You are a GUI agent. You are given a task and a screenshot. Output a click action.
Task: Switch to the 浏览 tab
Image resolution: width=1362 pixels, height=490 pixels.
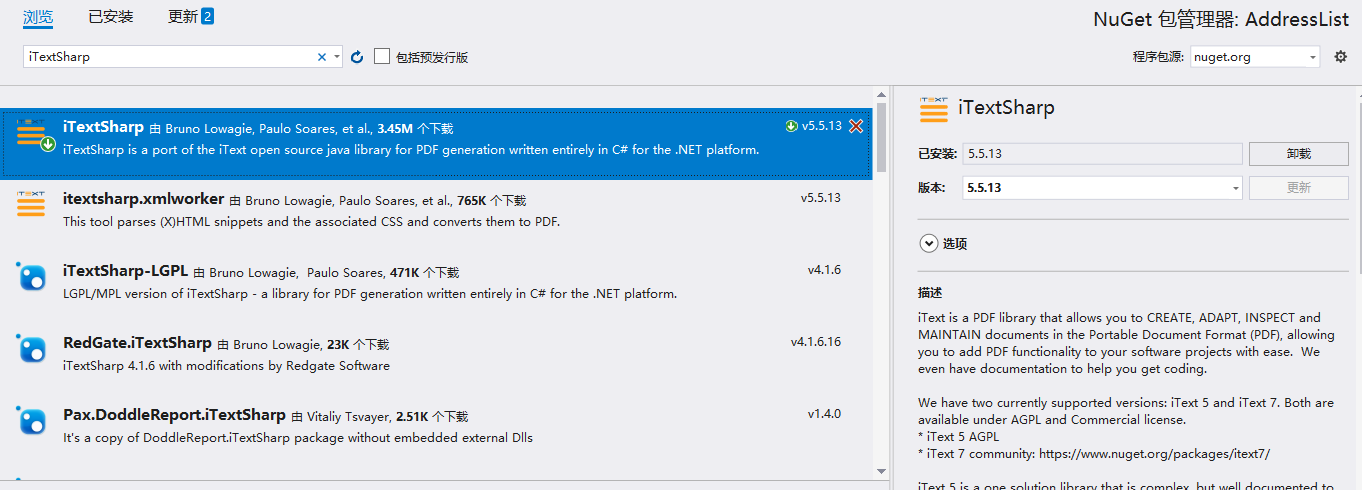(x=38, y=17)
